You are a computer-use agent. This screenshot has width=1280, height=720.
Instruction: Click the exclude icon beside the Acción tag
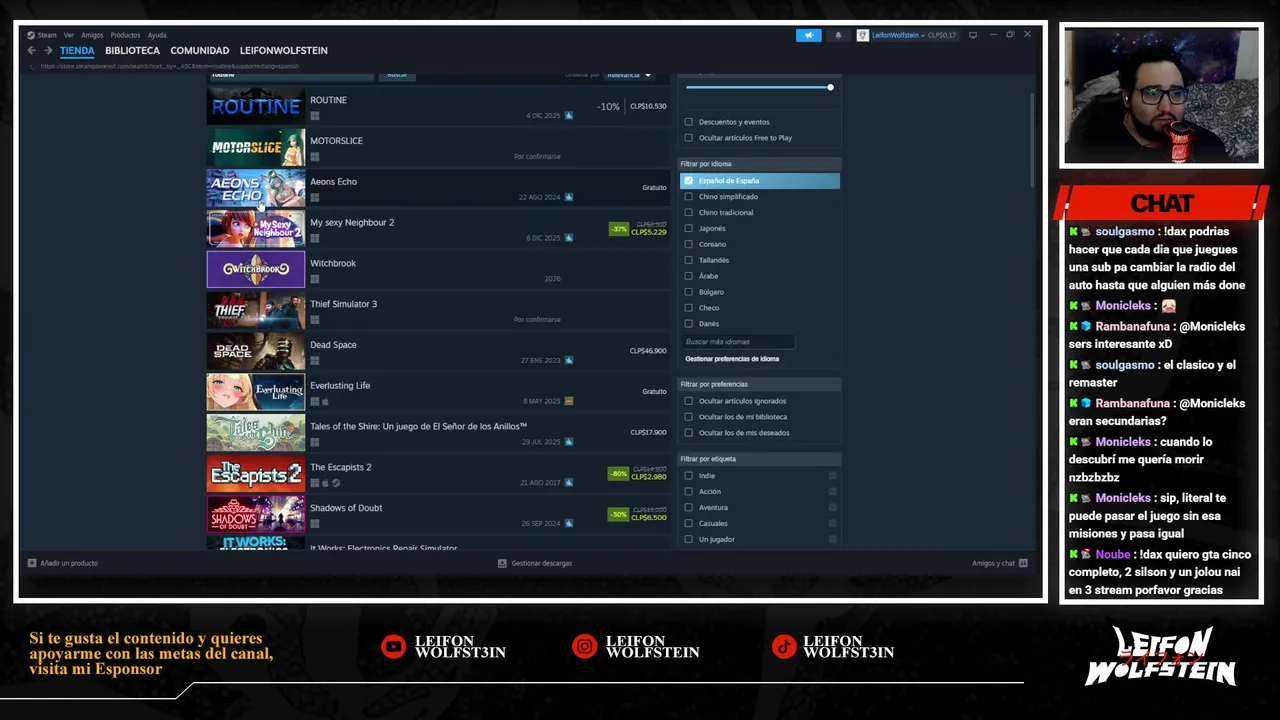tap(832, 491)
